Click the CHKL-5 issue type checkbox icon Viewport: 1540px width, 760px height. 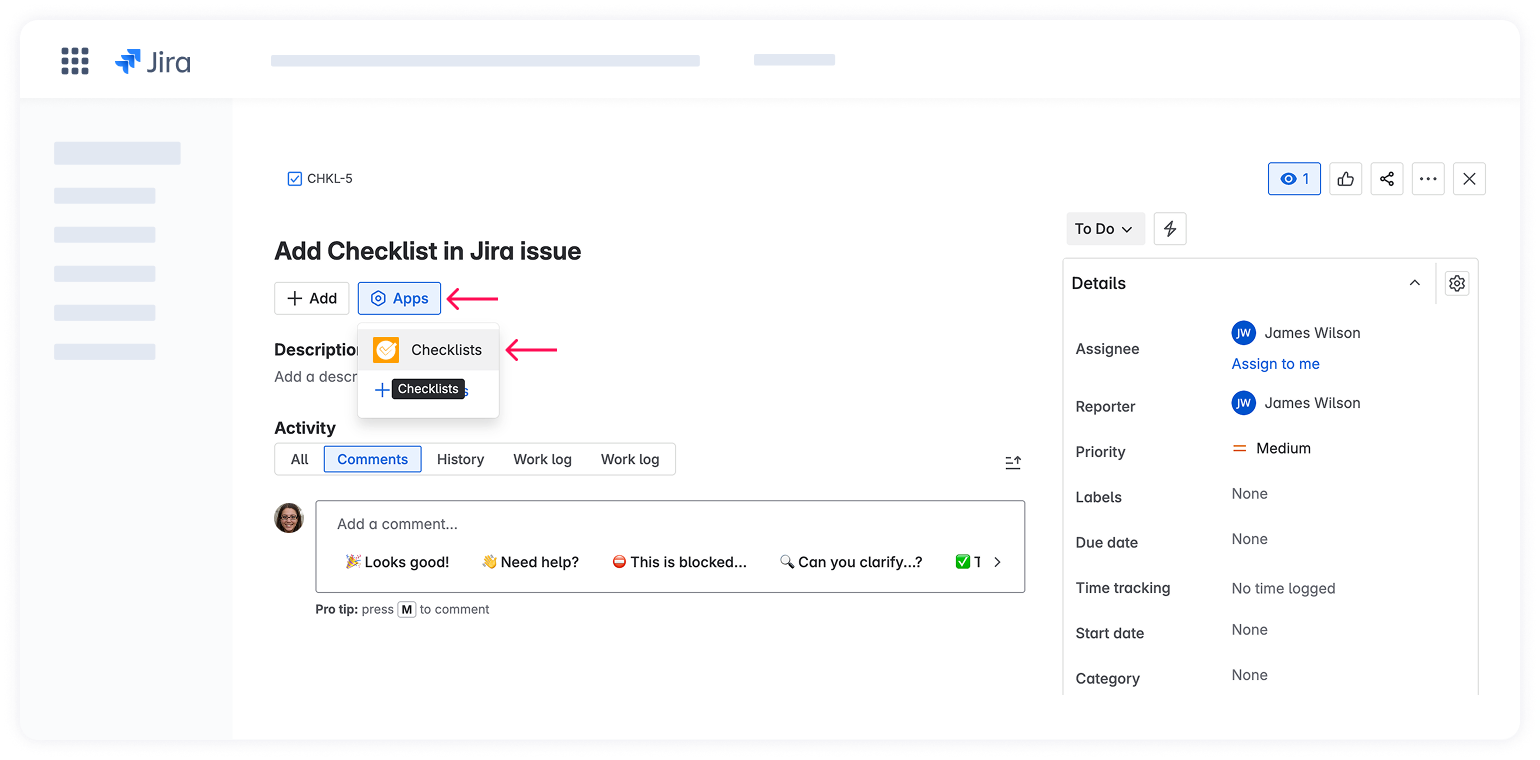(294, 178)
